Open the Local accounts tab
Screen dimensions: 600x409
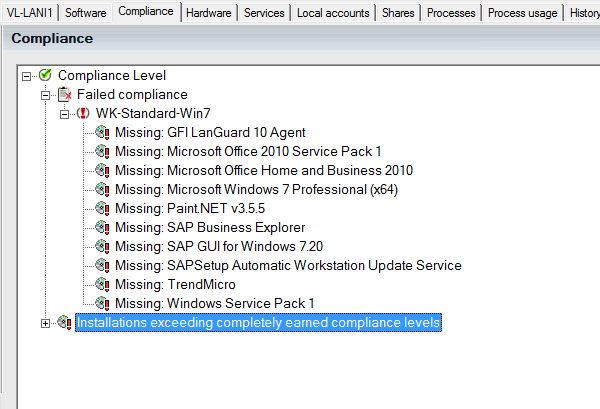335,12
